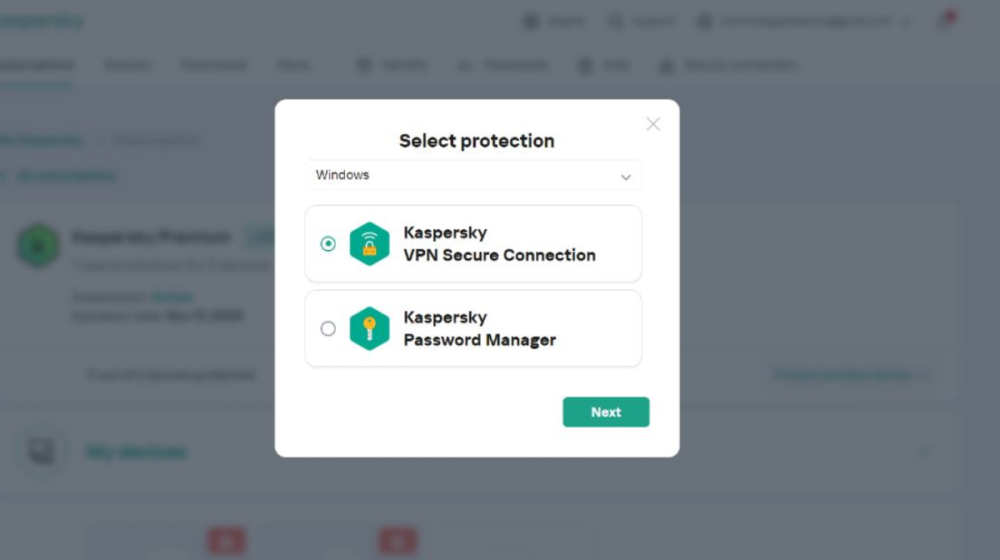Viewport: 1000px width, 560px height.
Task: Click the Kaspersky logo in header
Action: (40, 21)
